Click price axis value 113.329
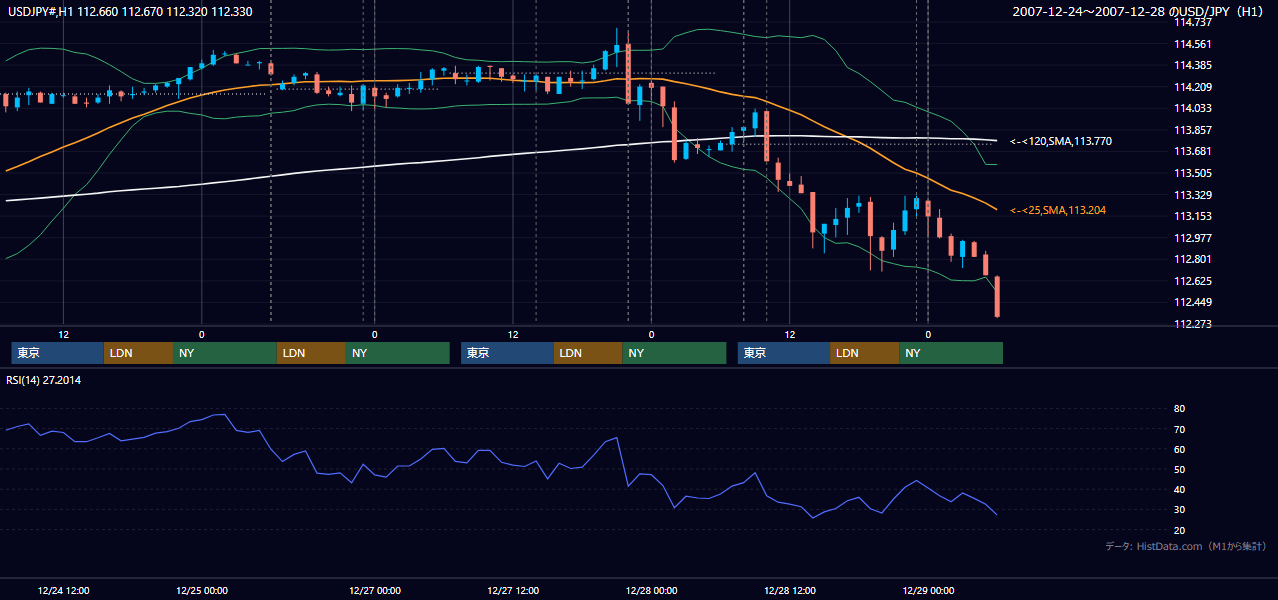1278x600 pixels. pos(1193,195)
